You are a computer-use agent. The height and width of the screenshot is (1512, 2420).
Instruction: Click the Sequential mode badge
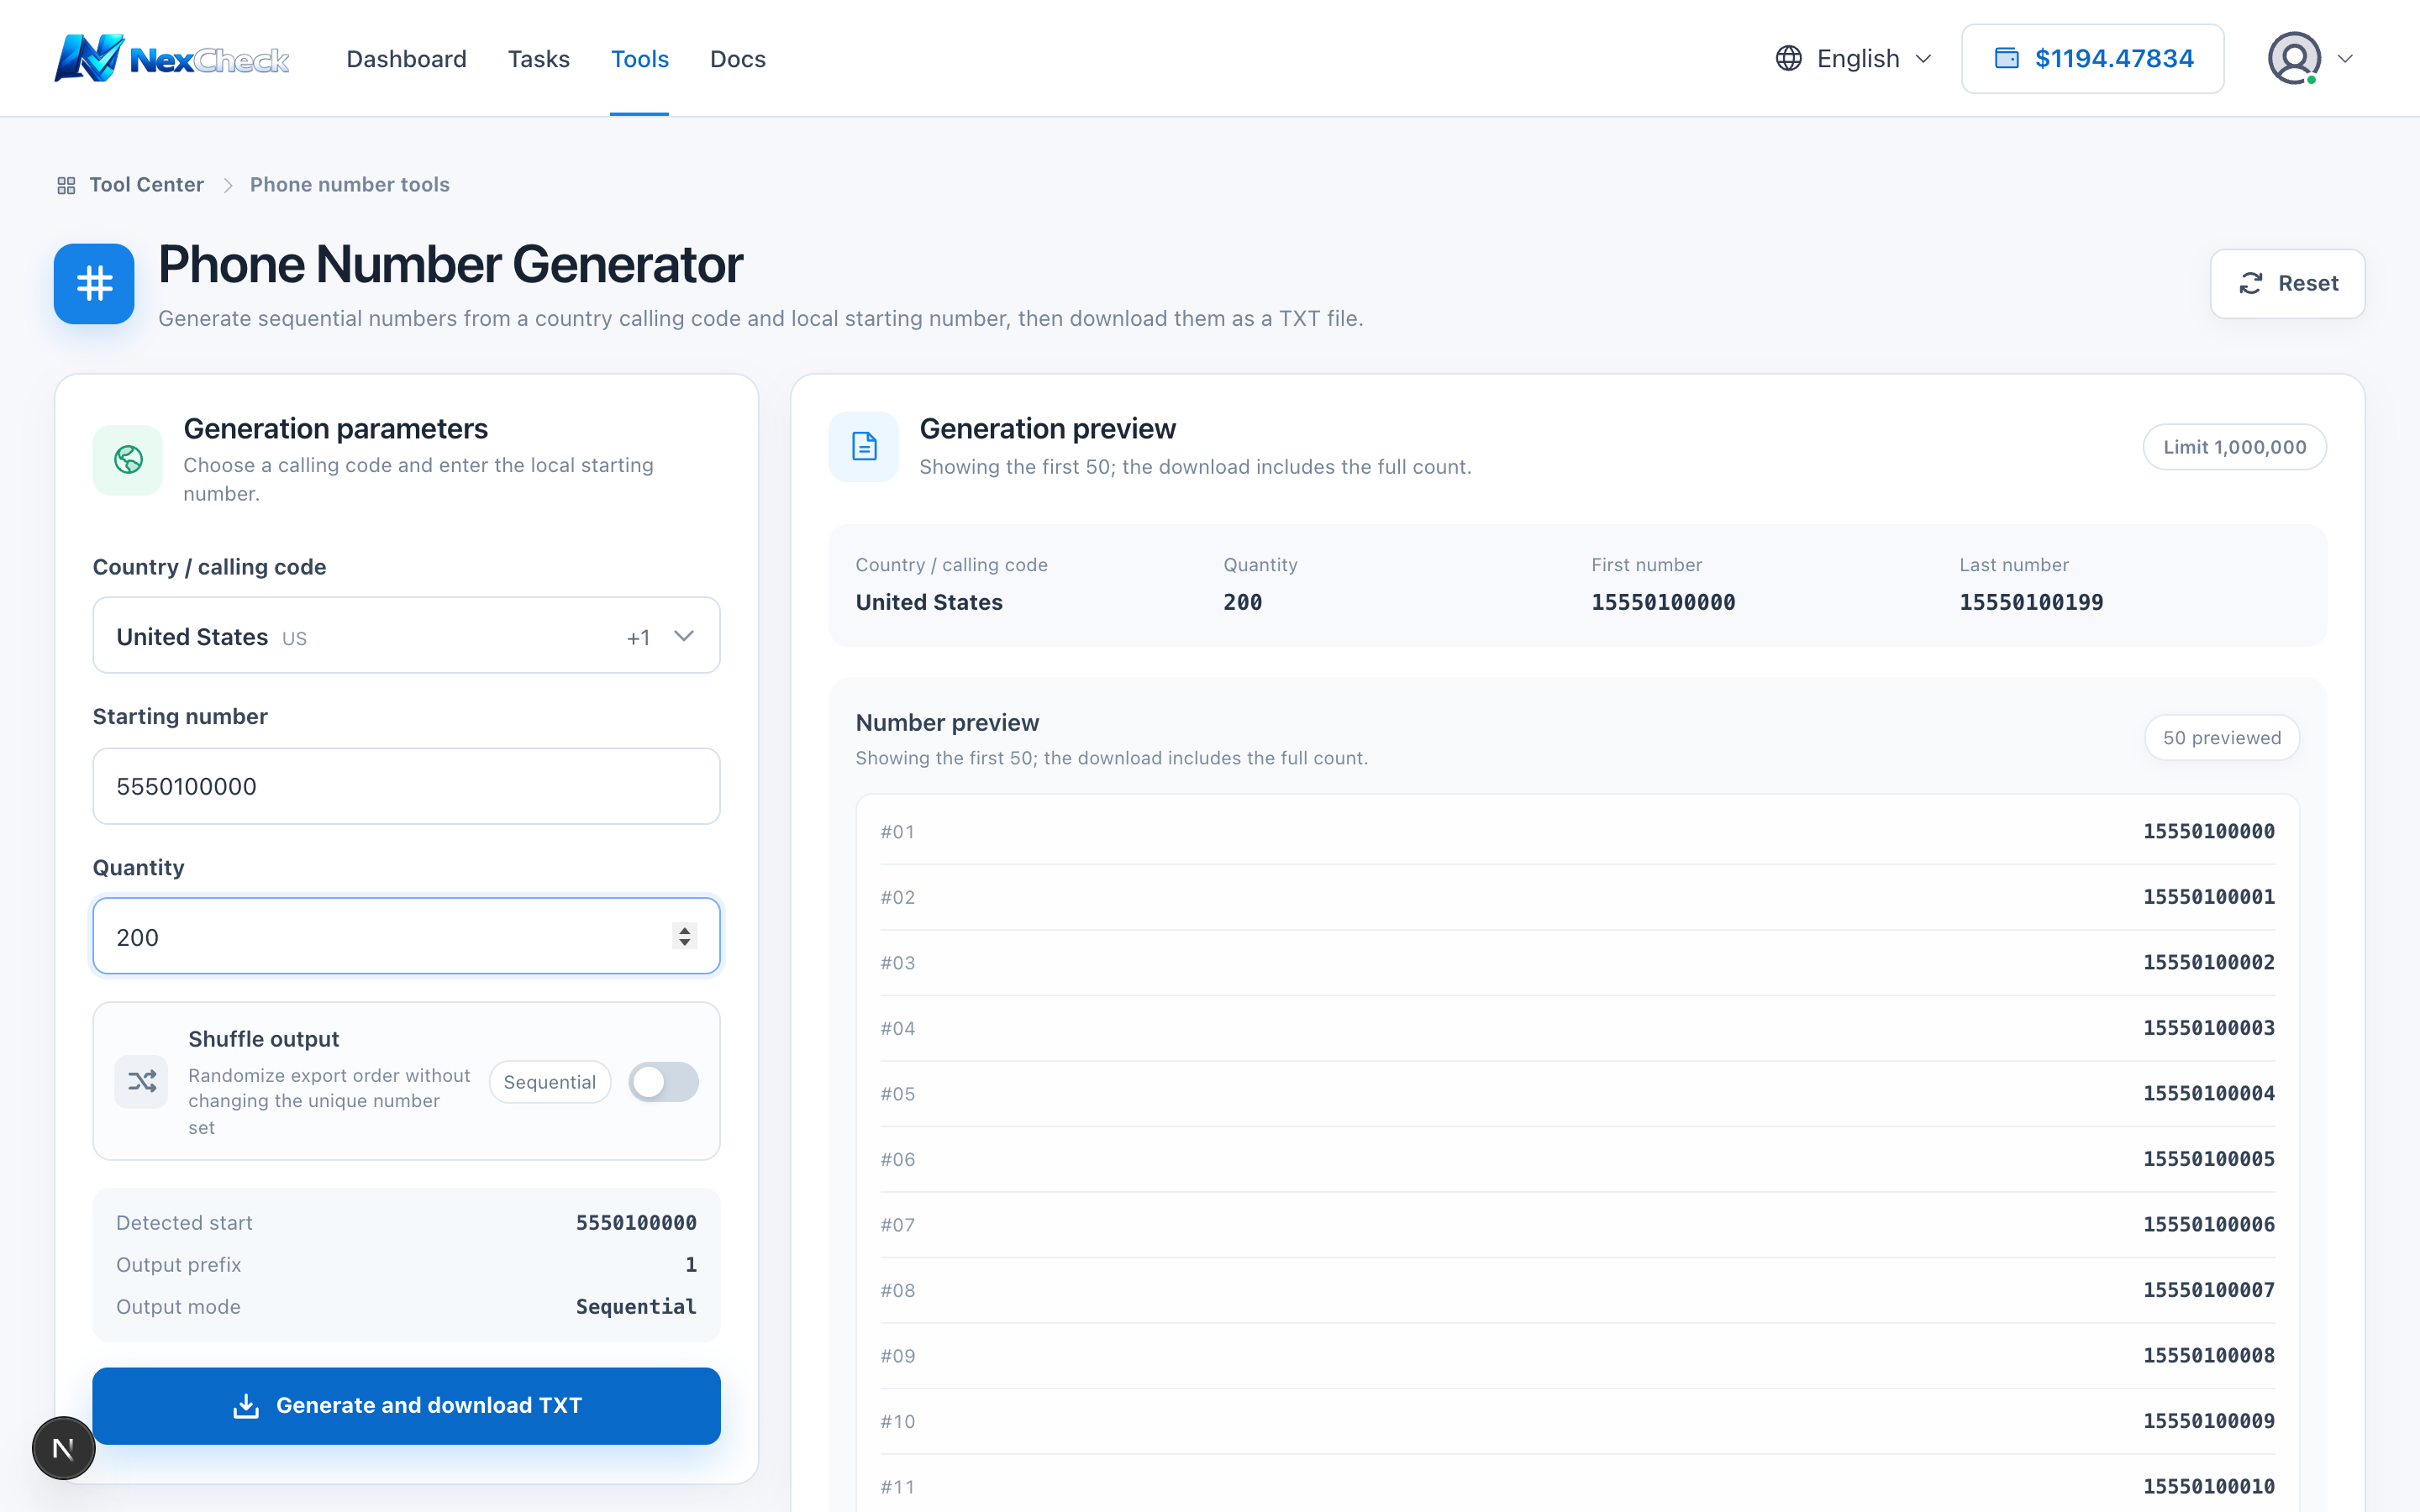click(549, 1082)
